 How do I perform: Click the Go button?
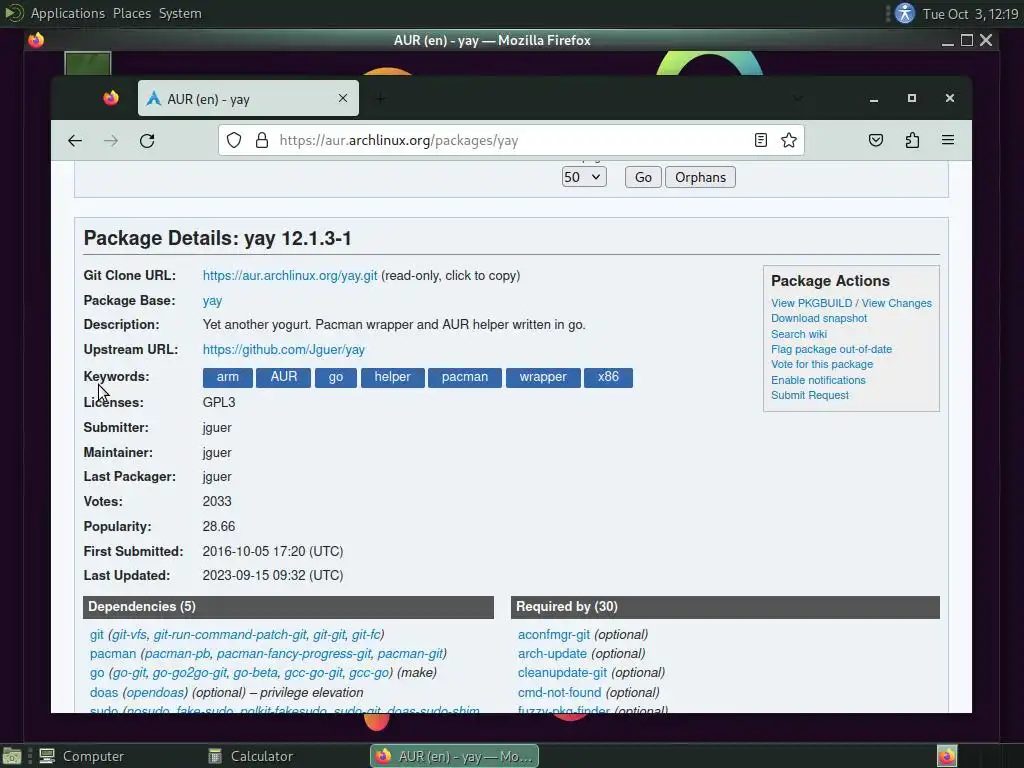tap(643, 177)
